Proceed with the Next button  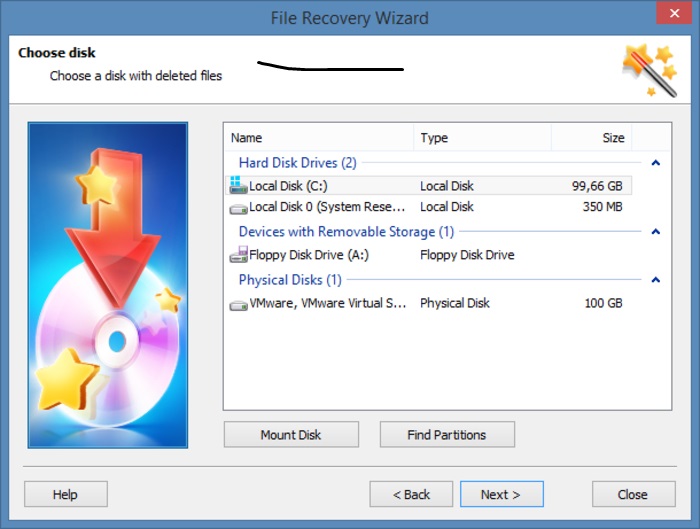[x=502, y=494]
